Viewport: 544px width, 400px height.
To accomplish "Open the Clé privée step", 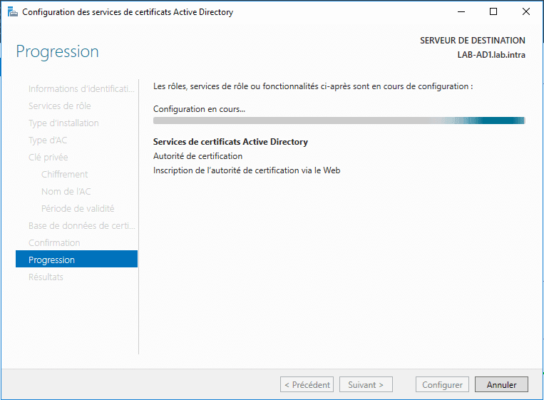I will click(48, 157).
